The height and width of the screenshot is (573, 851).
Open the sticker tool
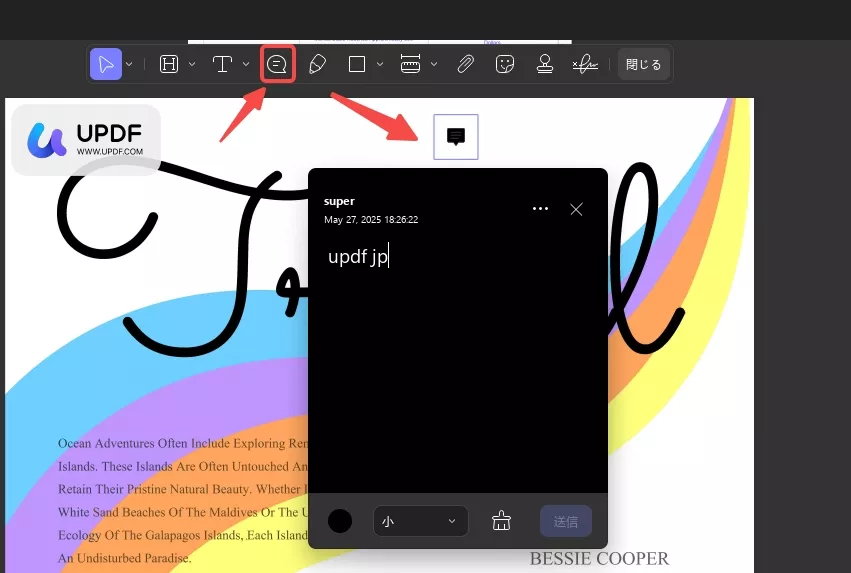(505, 64)
